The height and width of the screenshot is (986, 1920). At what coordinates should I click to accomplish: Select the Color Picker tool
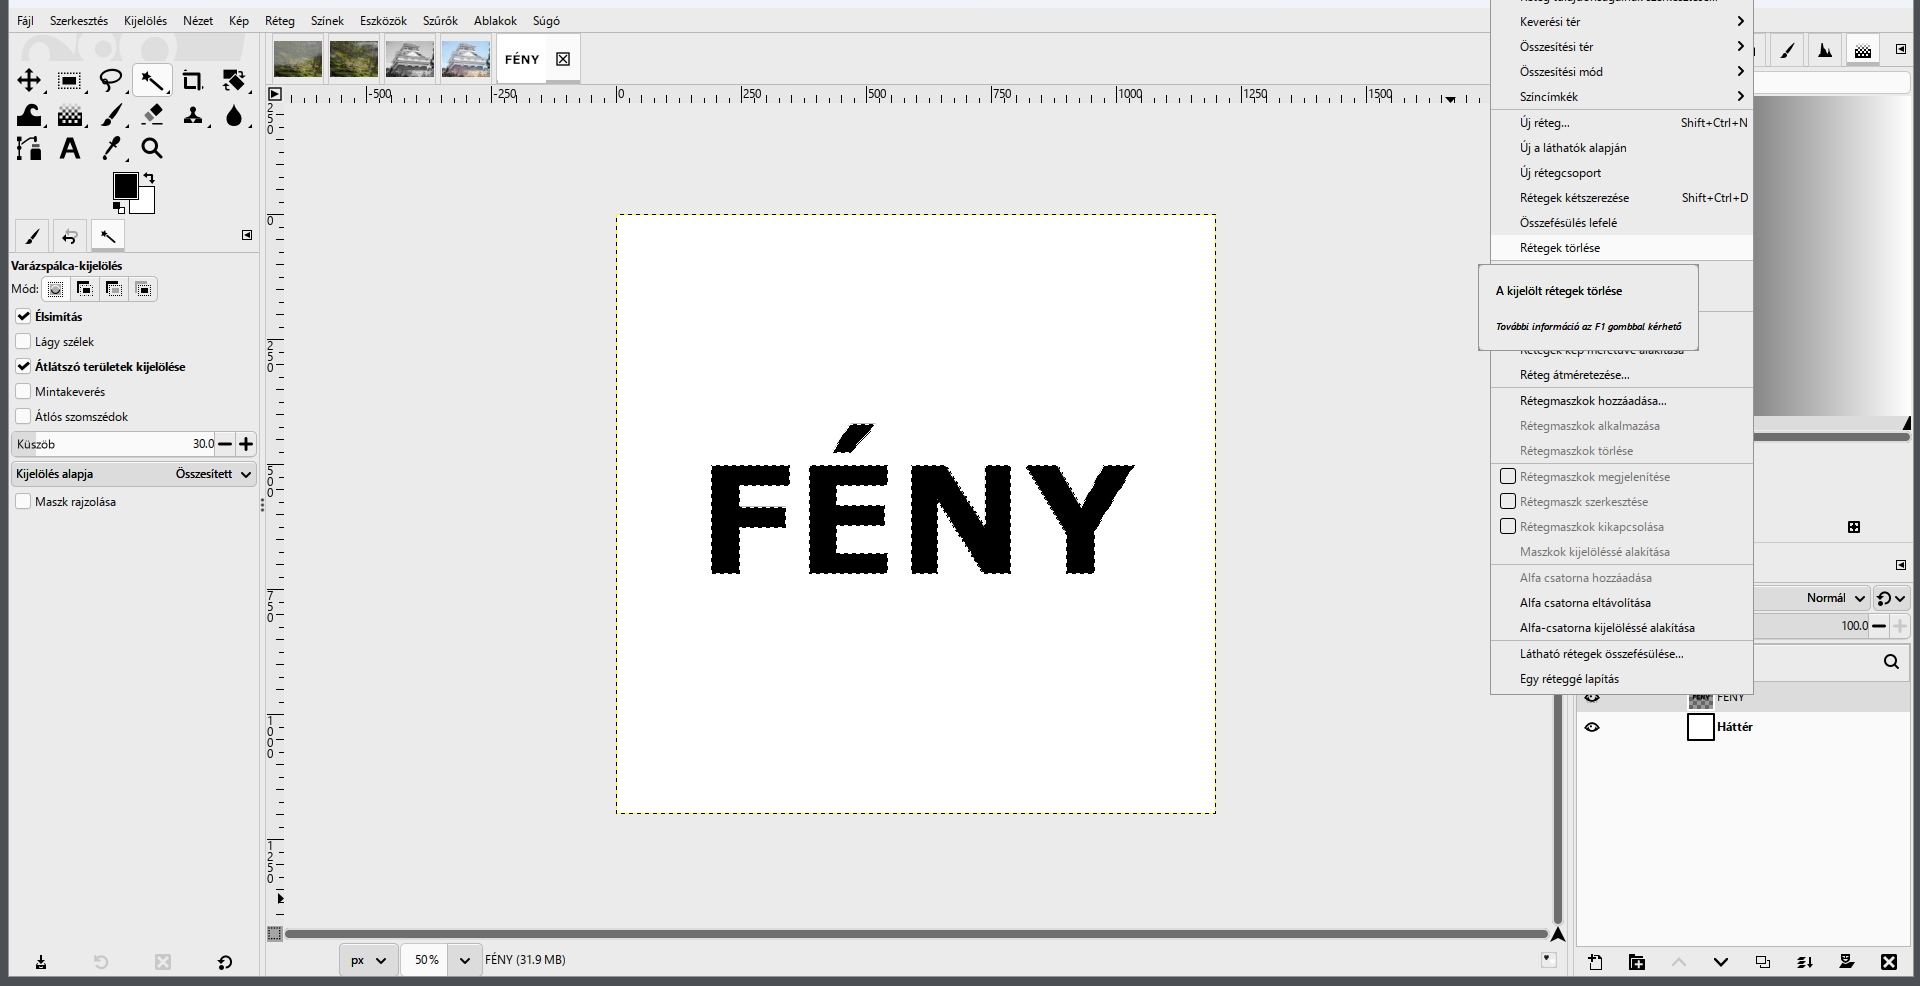tap(111, 149)
